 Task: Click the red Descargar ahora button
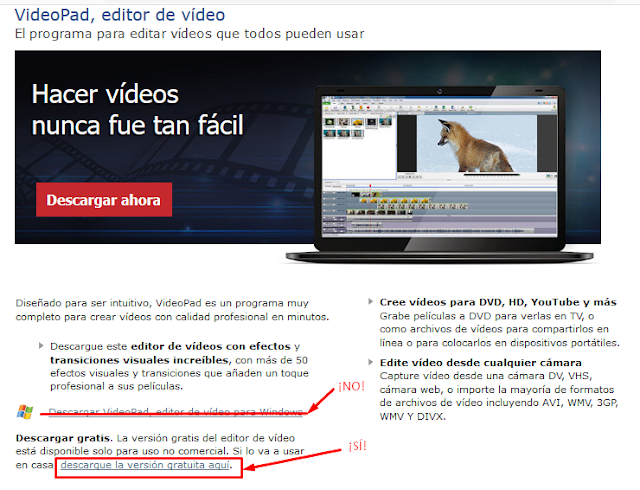(x=104, y=199)
